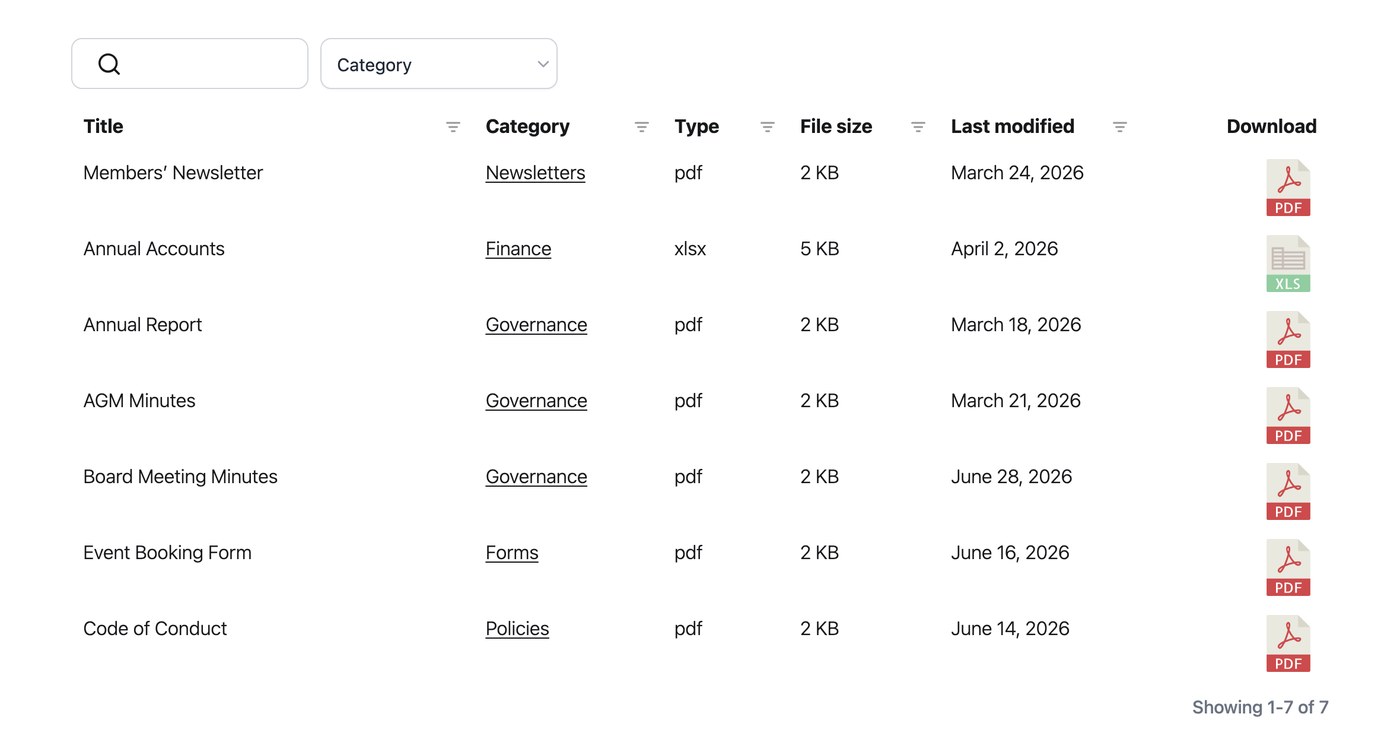Click the March 24, 2026 date
The width and height of the screenshot is (1400, 755).
(x=1017, y=173)
